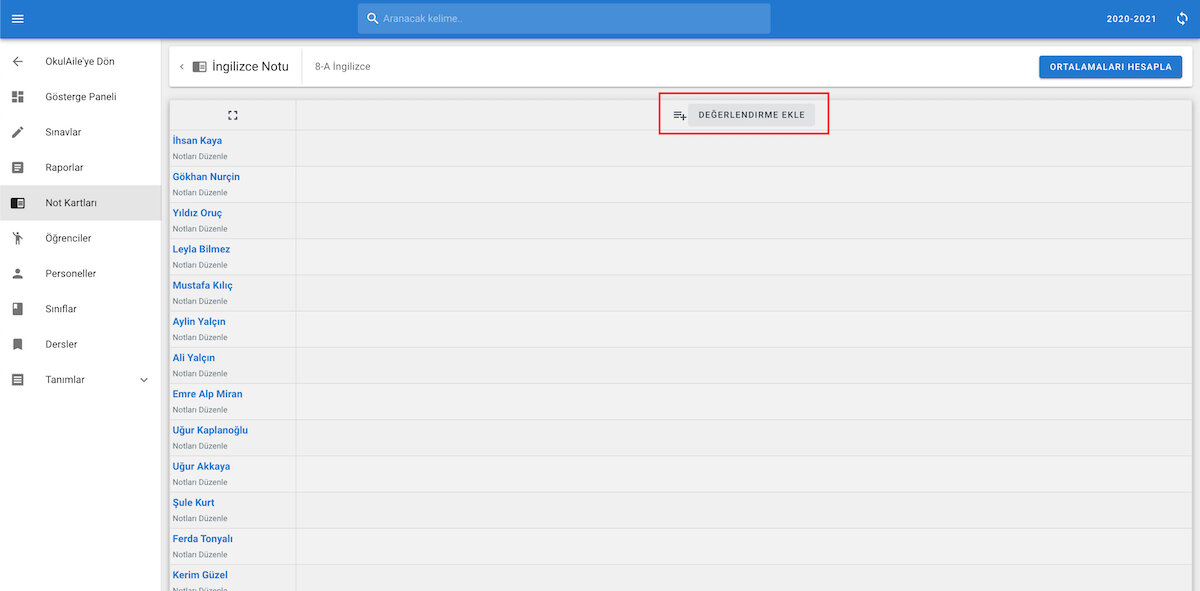Click the add-list icon beside Değerlendirme Ekle

[x=679, y=116]
